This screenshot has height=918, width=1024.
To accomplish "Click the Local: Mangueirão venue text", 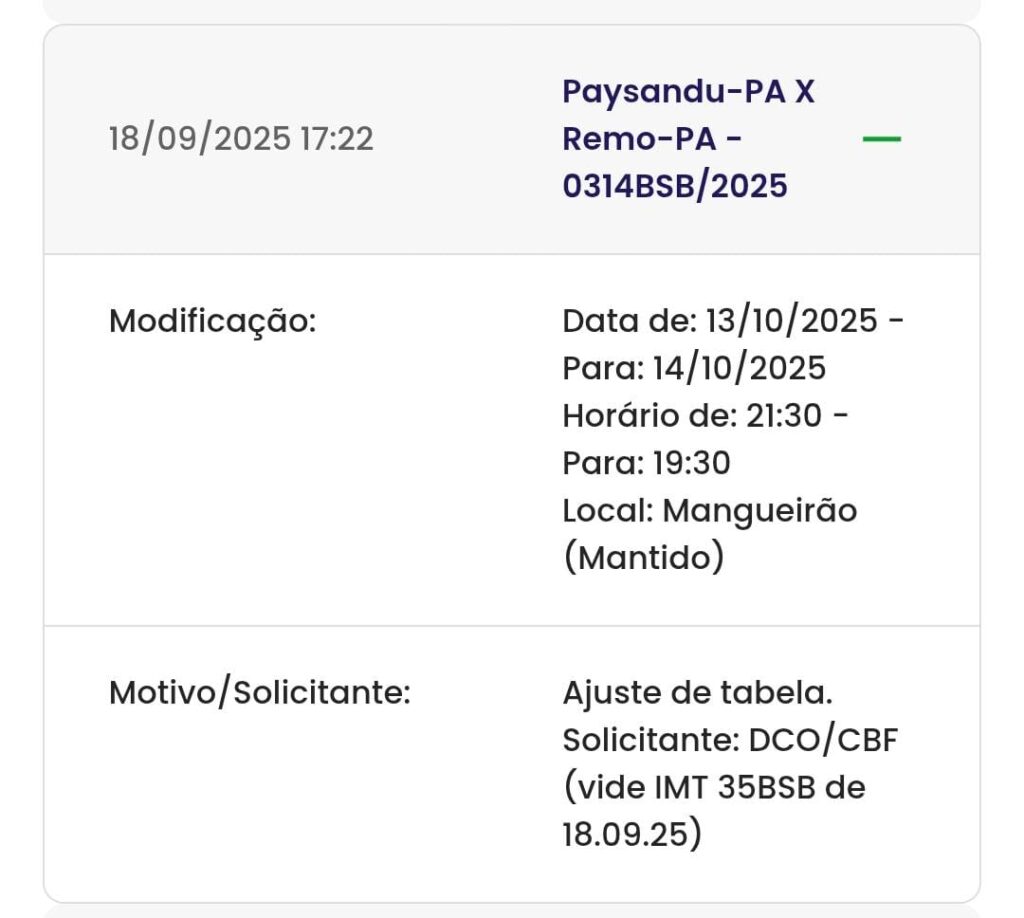I will (709, 511).
